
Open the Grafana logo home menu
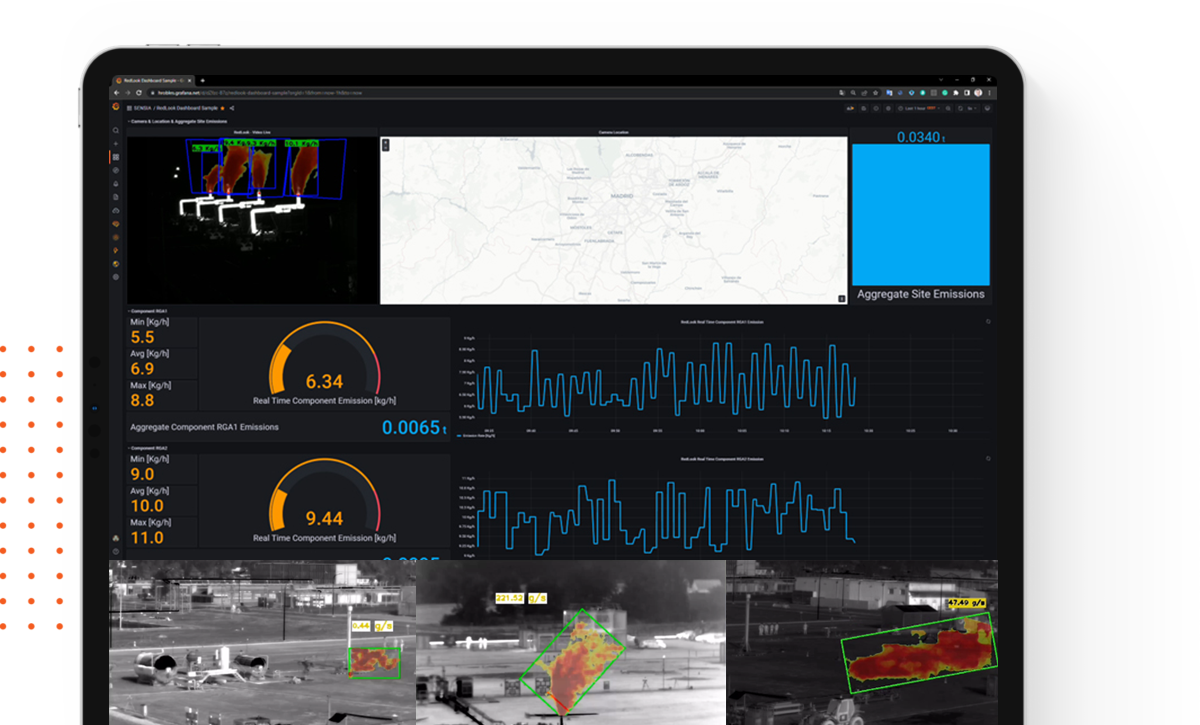pos(116,107)
